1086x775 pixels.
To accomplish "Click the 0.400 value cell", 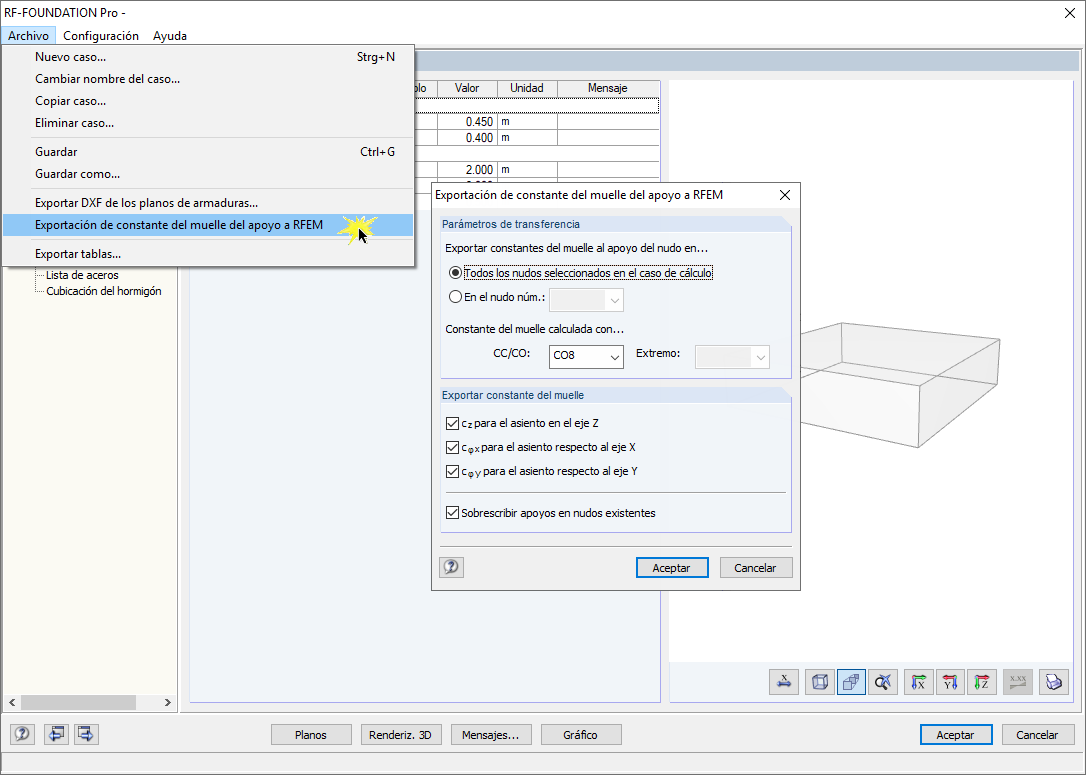I will [x=468, y=138].
